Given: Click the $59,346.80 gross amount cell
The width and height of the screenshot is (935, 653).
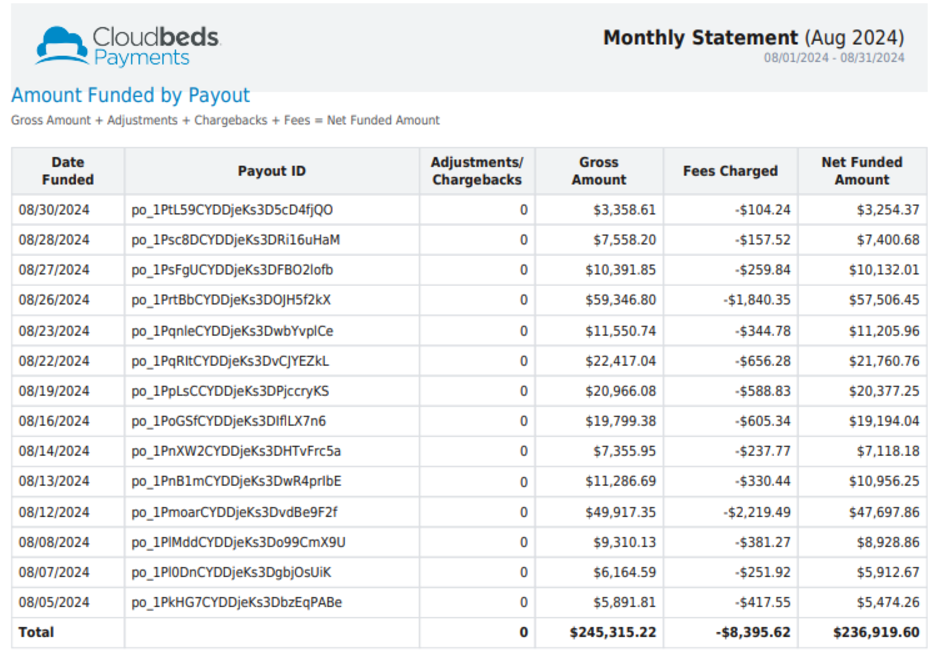Looking at the screenshot, I should coord(621,300).
